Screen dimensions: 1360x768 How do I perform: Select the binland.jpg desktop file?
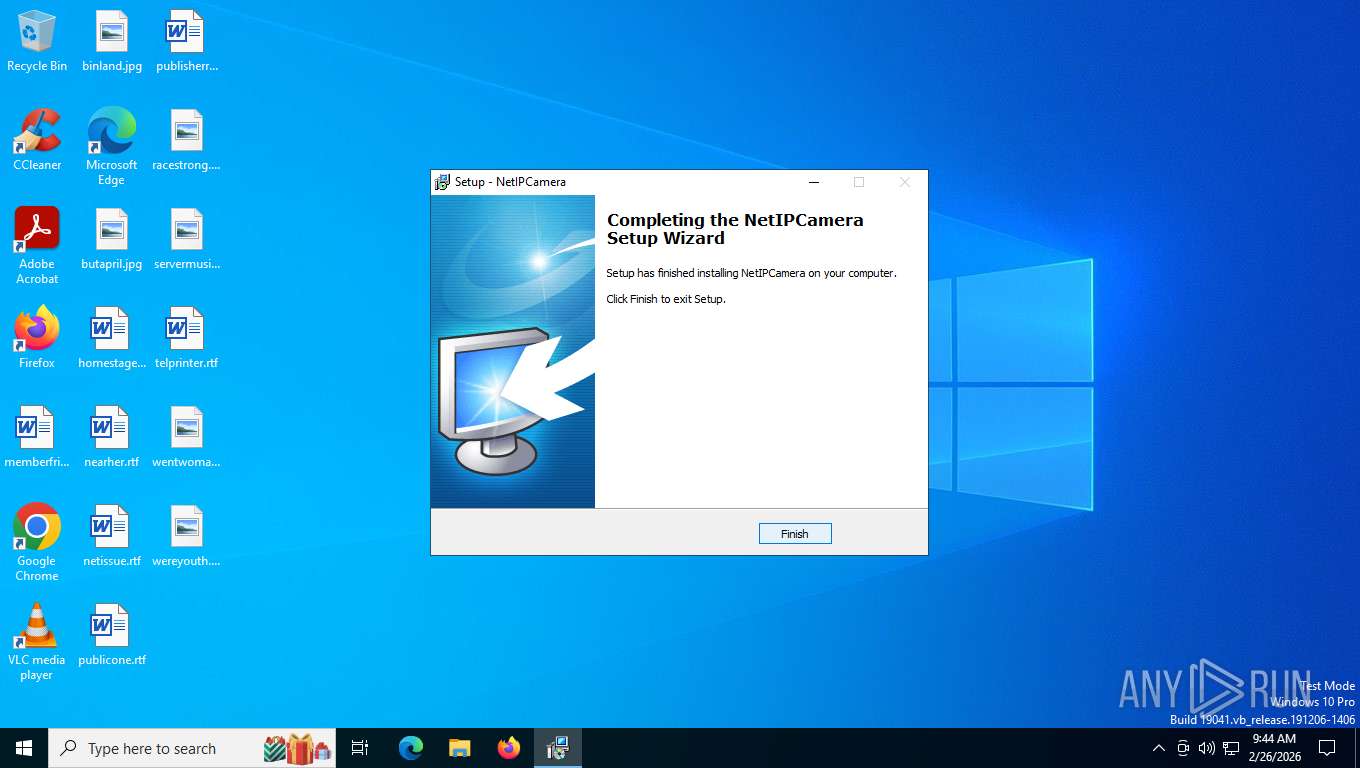(x=112, y=42)
